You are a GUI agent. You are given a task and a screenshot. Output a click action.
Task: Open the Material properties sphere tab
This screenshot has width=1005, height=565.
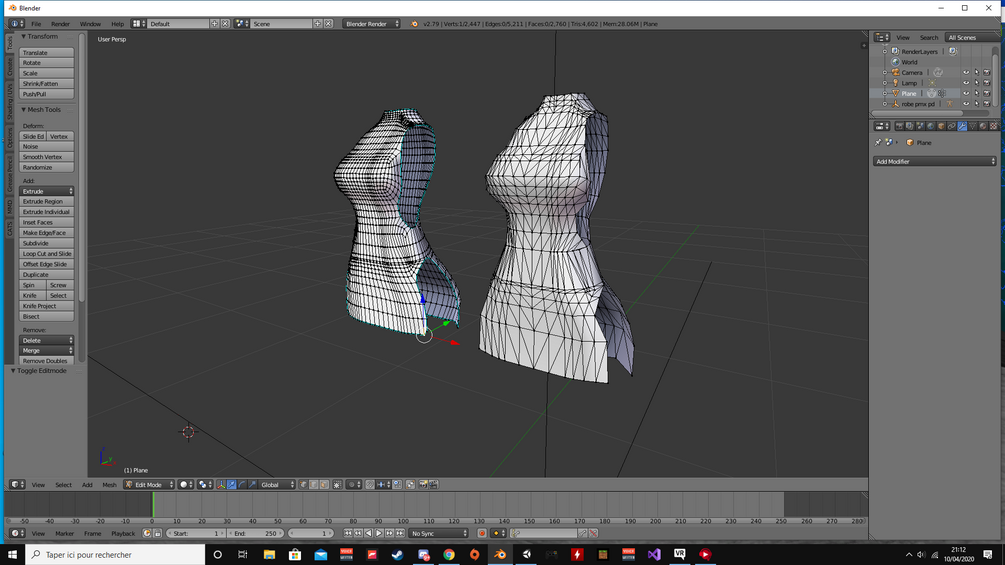(983, 126)
